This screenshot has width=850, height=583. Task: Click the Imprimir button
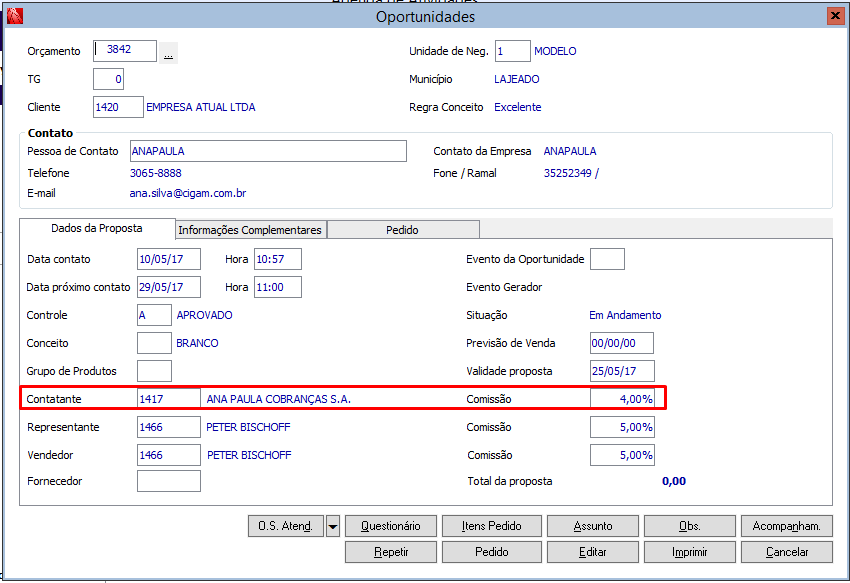(x=690, y=552)
